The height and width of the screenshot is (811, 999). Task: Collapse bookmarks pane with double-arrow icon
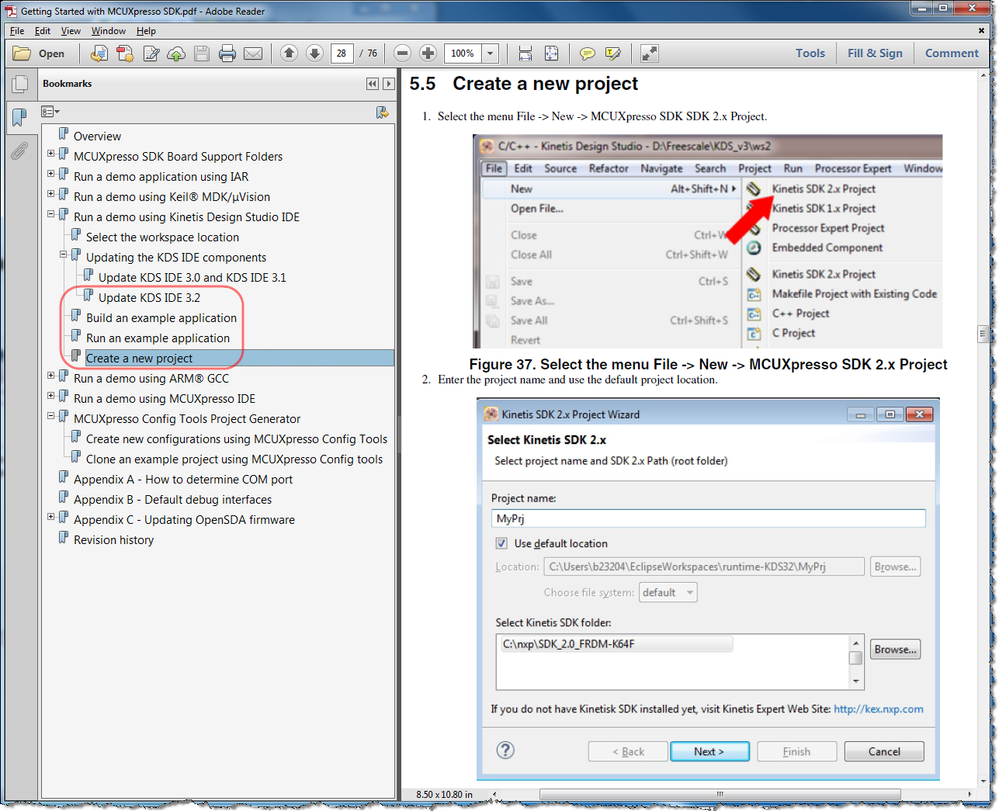pos(373,83)
